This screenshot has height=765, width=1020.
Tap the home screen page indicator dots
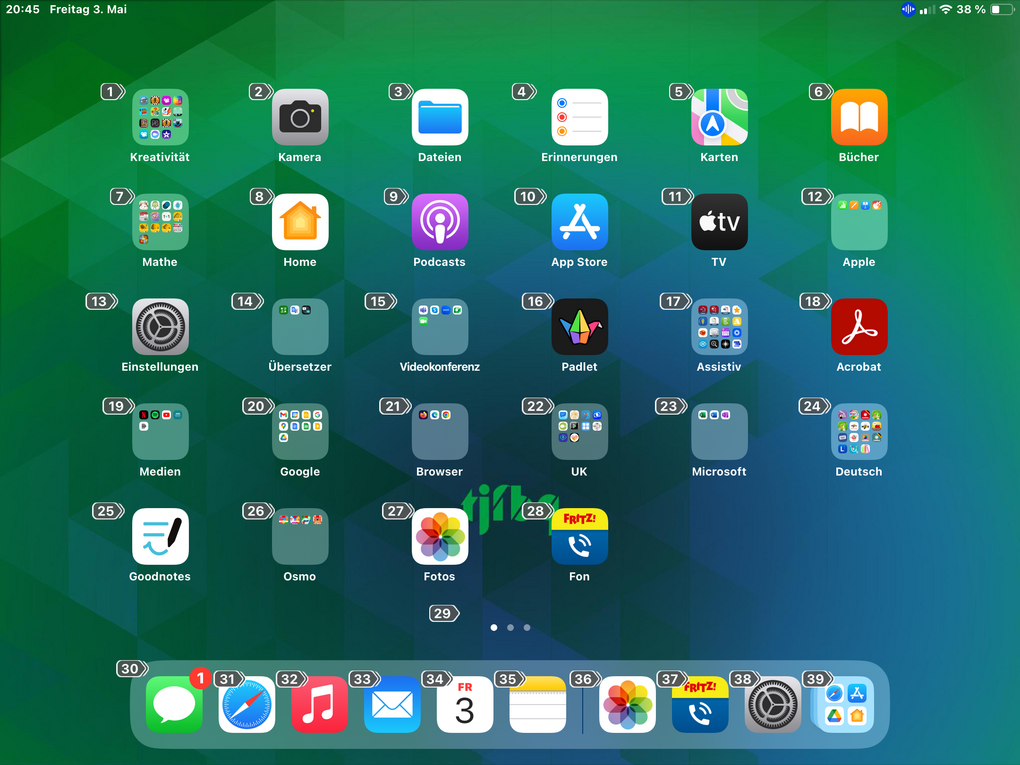pos(511,628)
